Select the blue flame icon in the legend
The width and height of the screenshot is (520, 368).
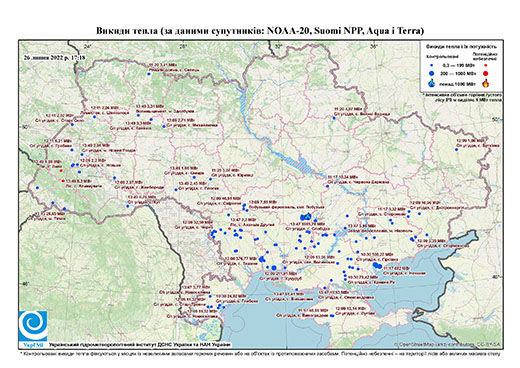[432, 83]
